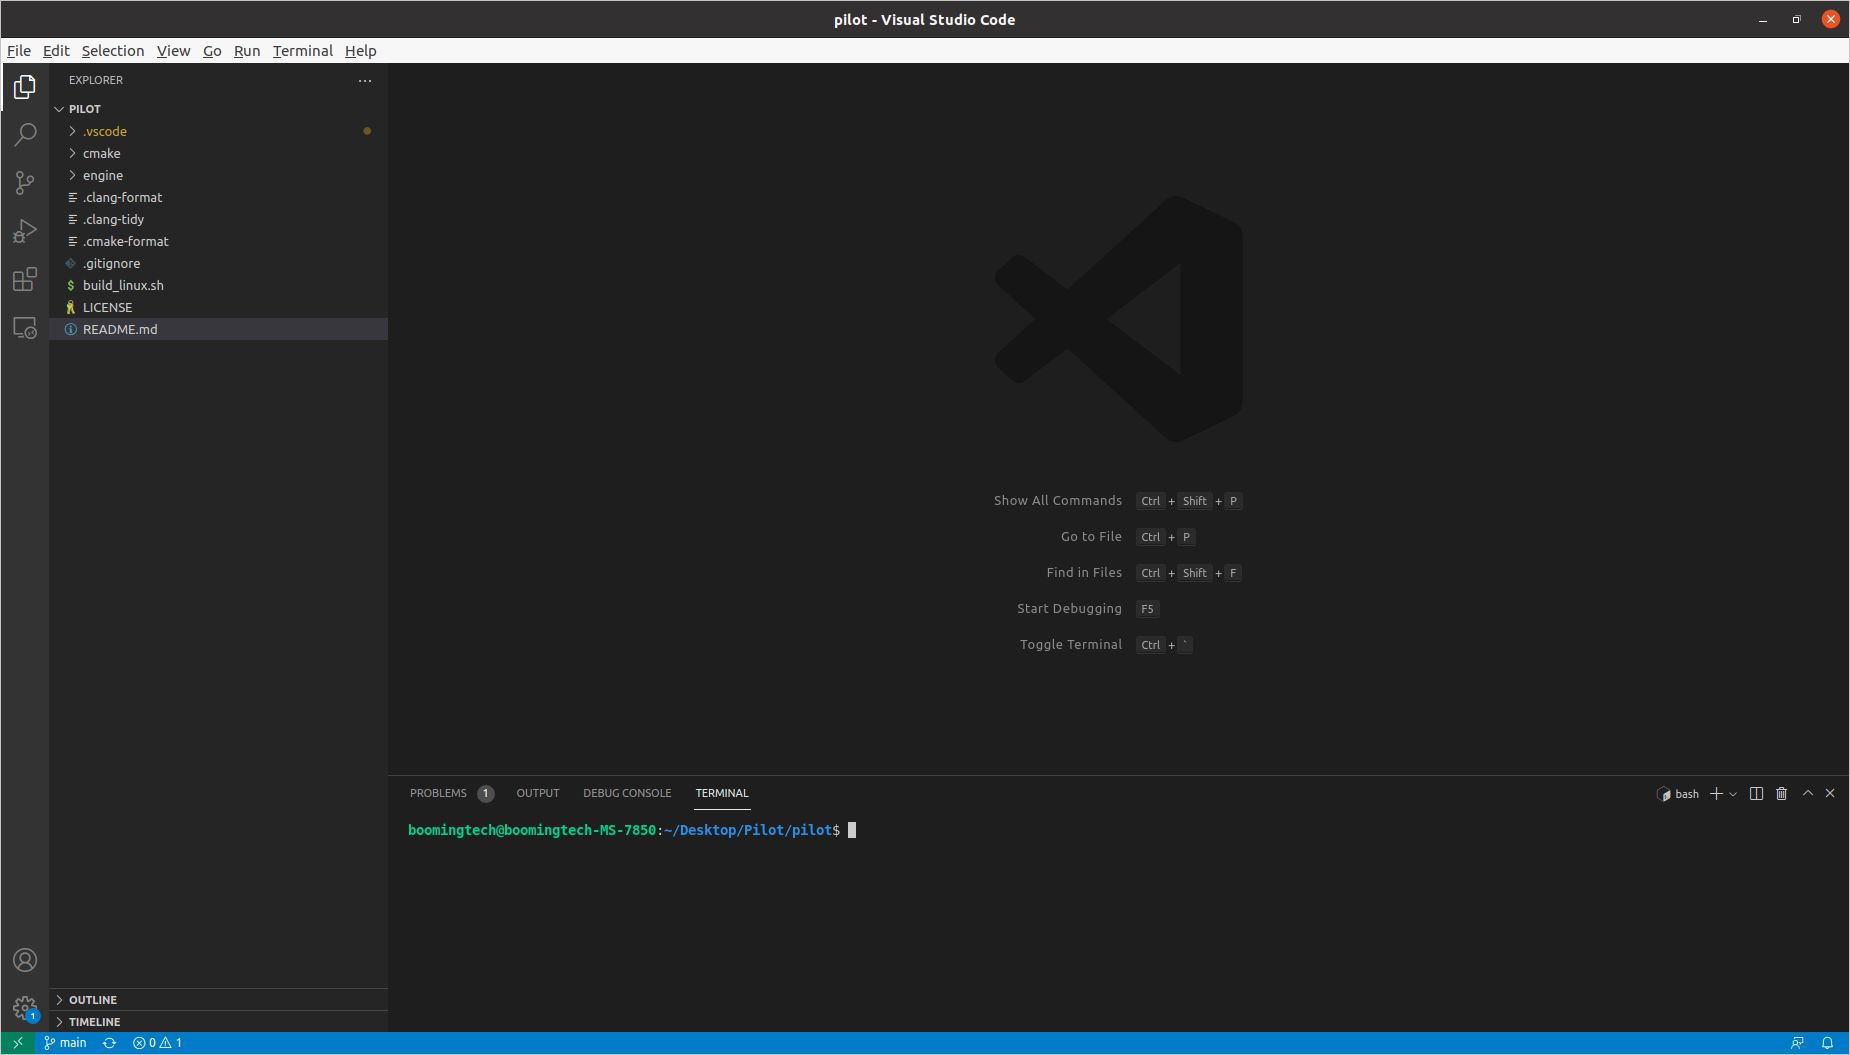Open the Edit menu
The width and height of the screenshot is (1850, 1055).
(x=56, y=51)
